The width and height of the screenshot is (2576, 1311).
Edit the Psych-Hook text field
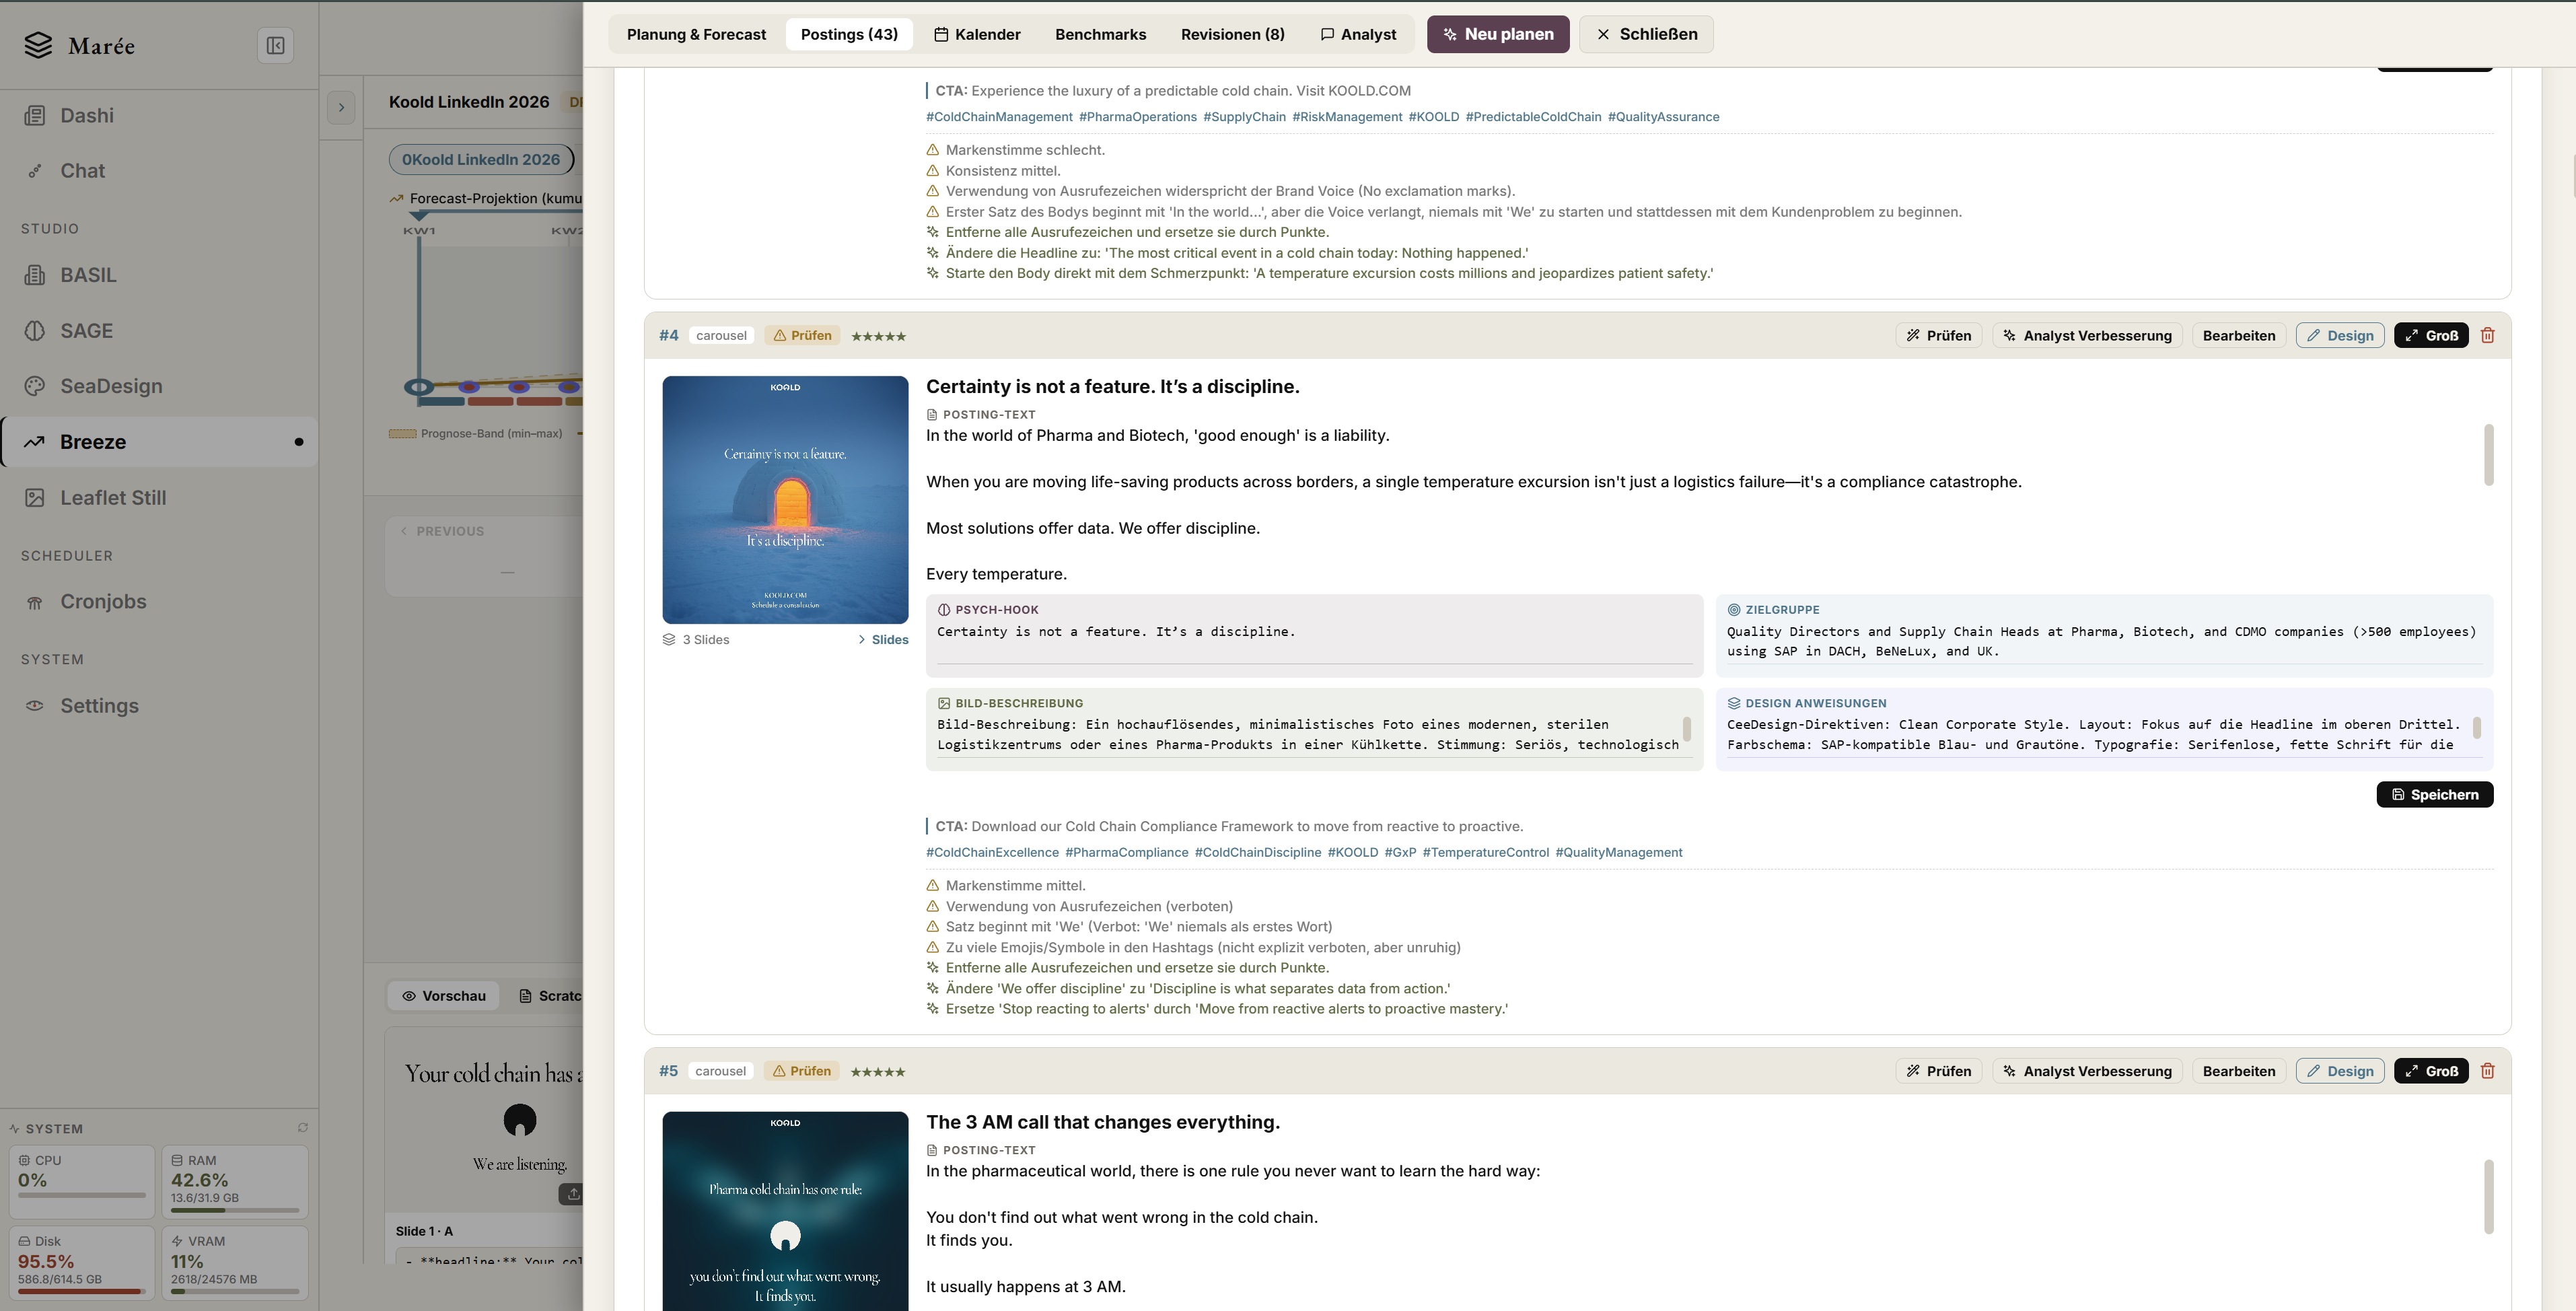(1314, 642)
